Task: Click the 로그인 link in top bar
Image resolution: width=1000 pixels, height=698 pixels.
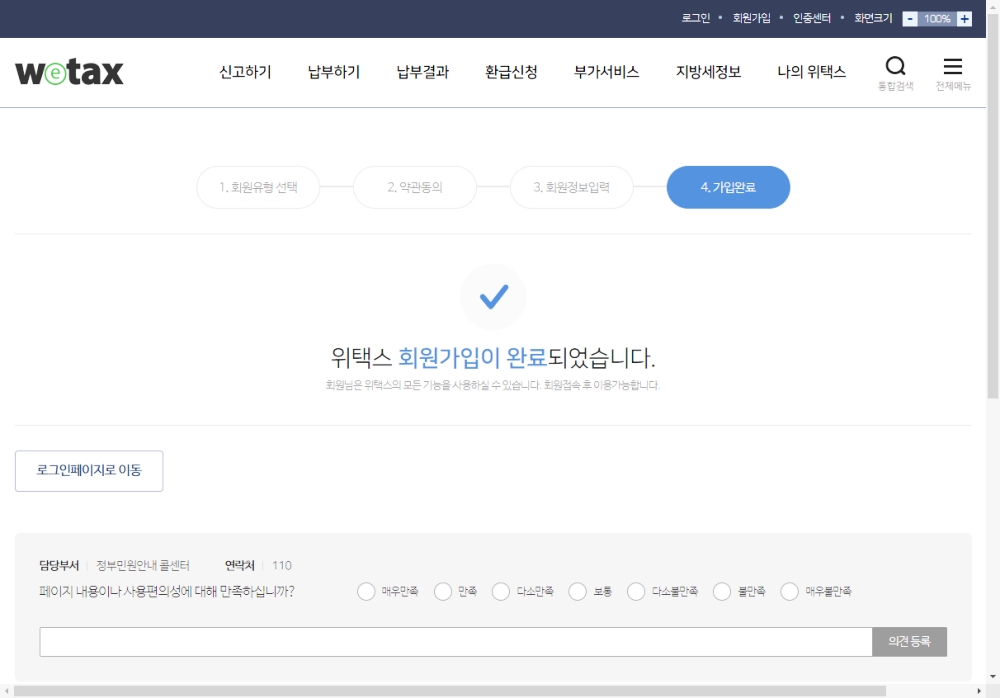Action: coord(695,19)
